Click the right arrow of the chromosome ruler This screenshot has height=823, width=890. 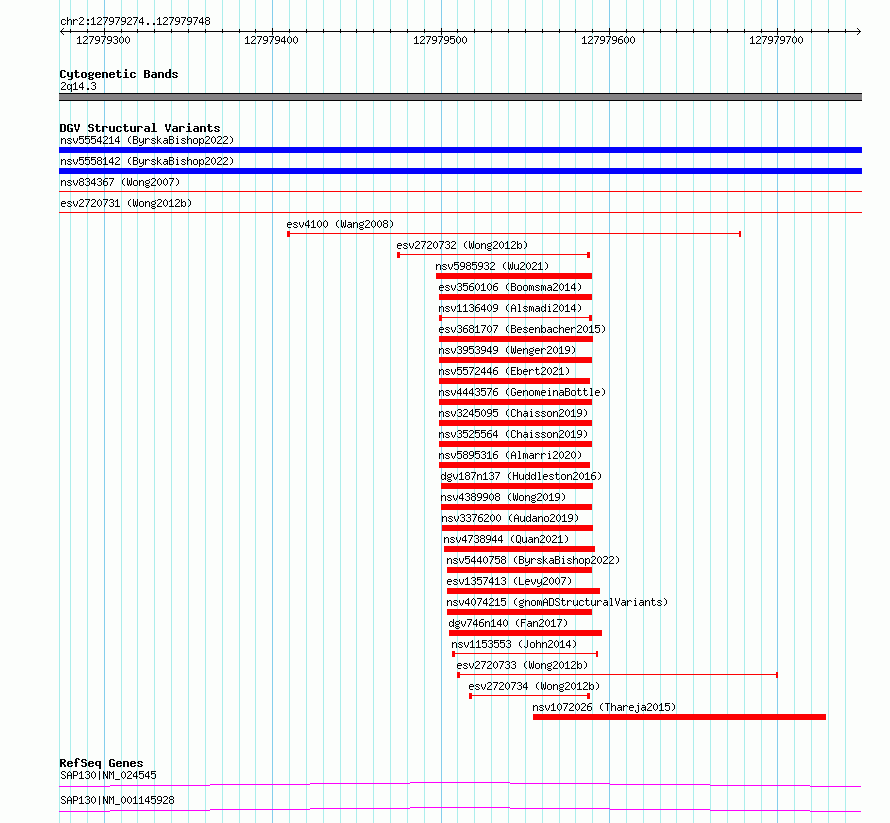point(858,32)
